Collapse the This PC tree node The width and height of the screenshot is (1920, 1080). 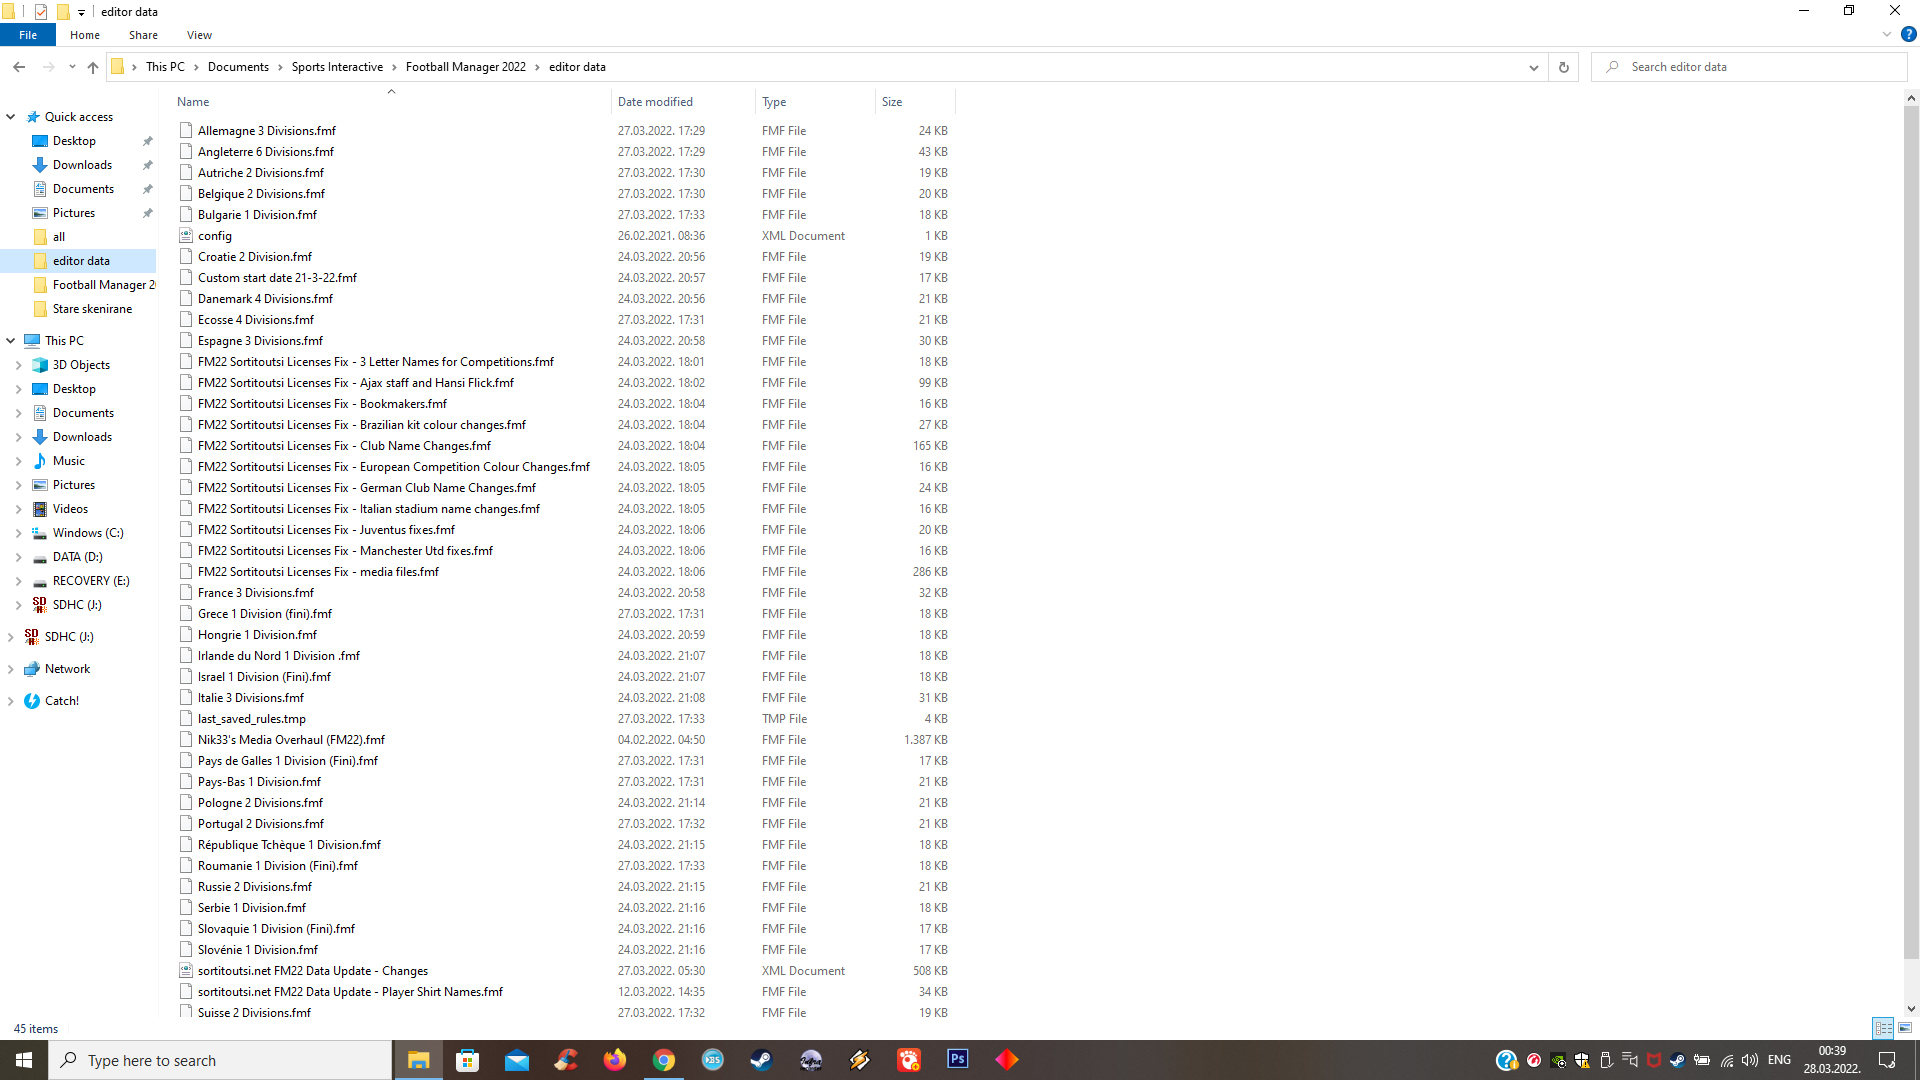[11, 341]
